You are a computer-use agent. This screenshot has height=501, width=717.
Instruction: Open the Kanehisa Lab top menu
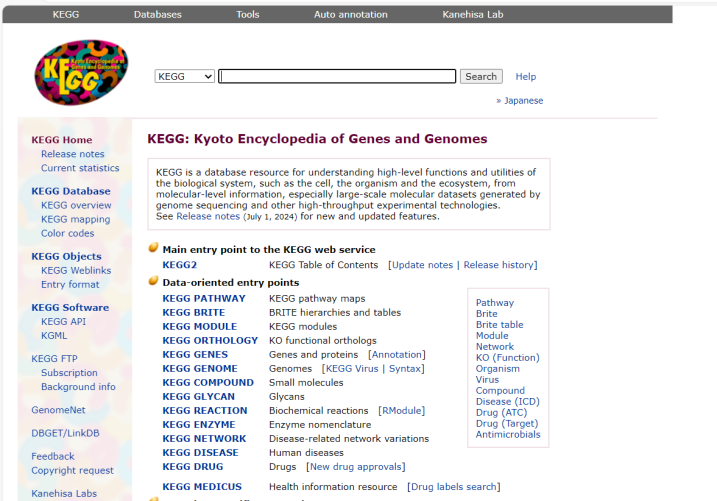click(x=473, y=15)
